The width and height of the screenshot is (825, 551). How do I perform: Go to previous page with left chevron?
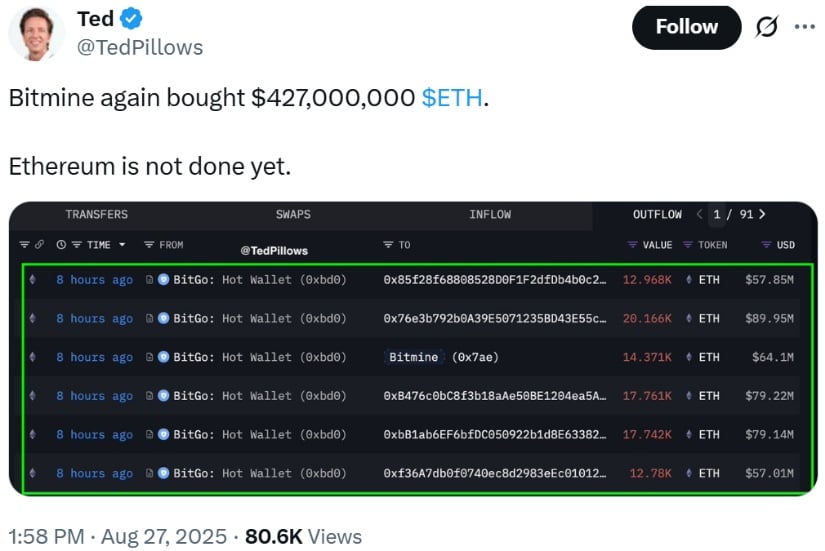tap(699, 214)
